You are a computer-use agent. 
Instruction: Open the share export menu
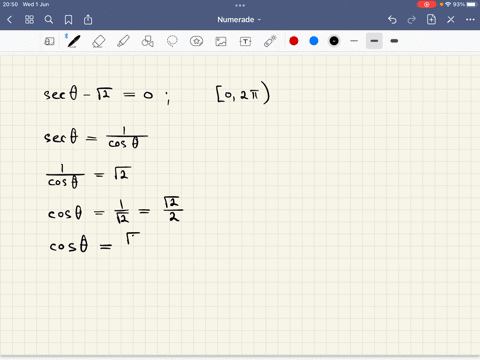tap(88, 20)
